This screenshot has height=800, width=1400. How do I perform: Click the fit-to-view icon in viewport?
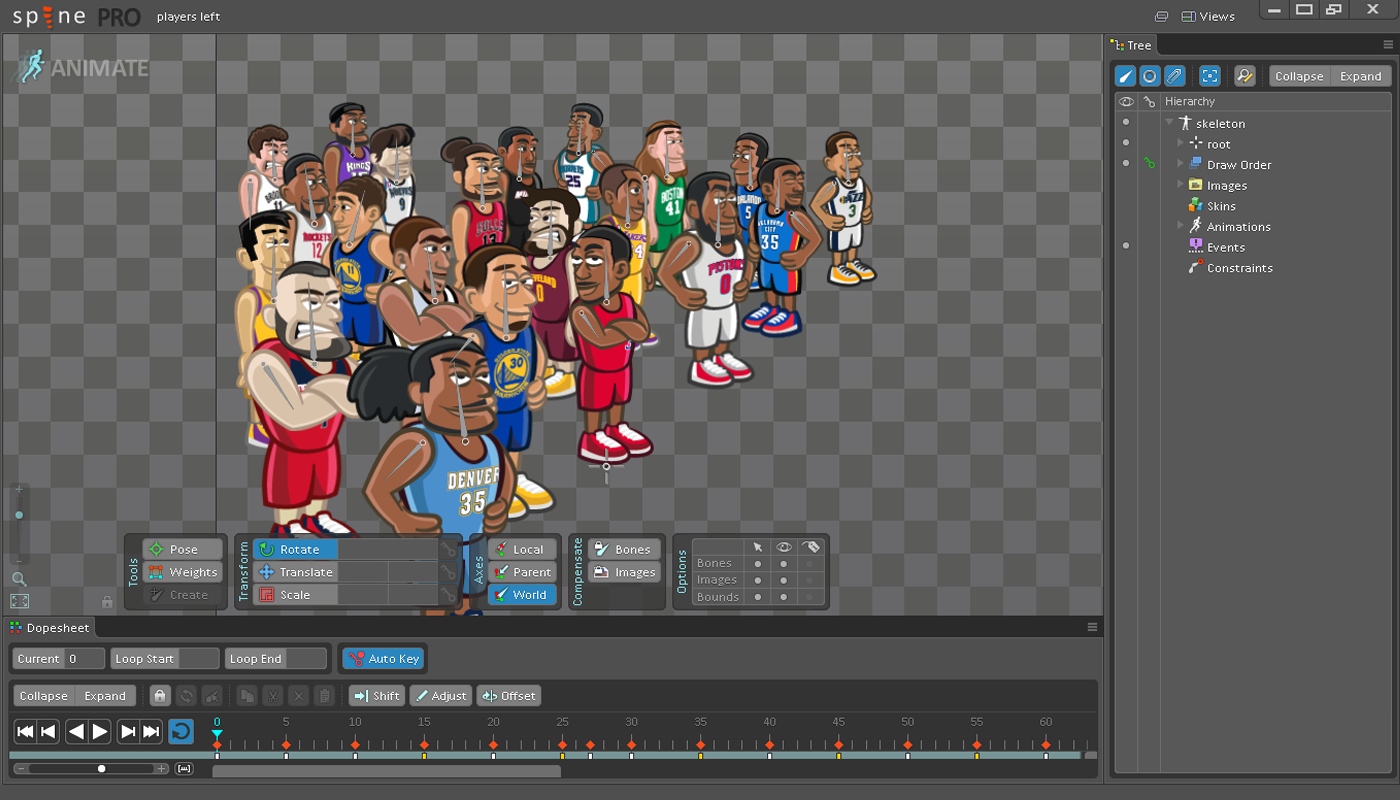(x=19, y=601)
